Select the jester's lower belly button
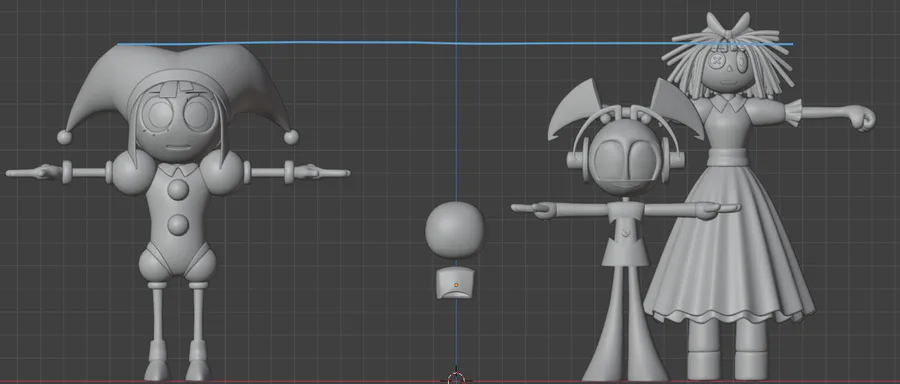The height and width of the screenshot is (384, 900). pos(179,224)
